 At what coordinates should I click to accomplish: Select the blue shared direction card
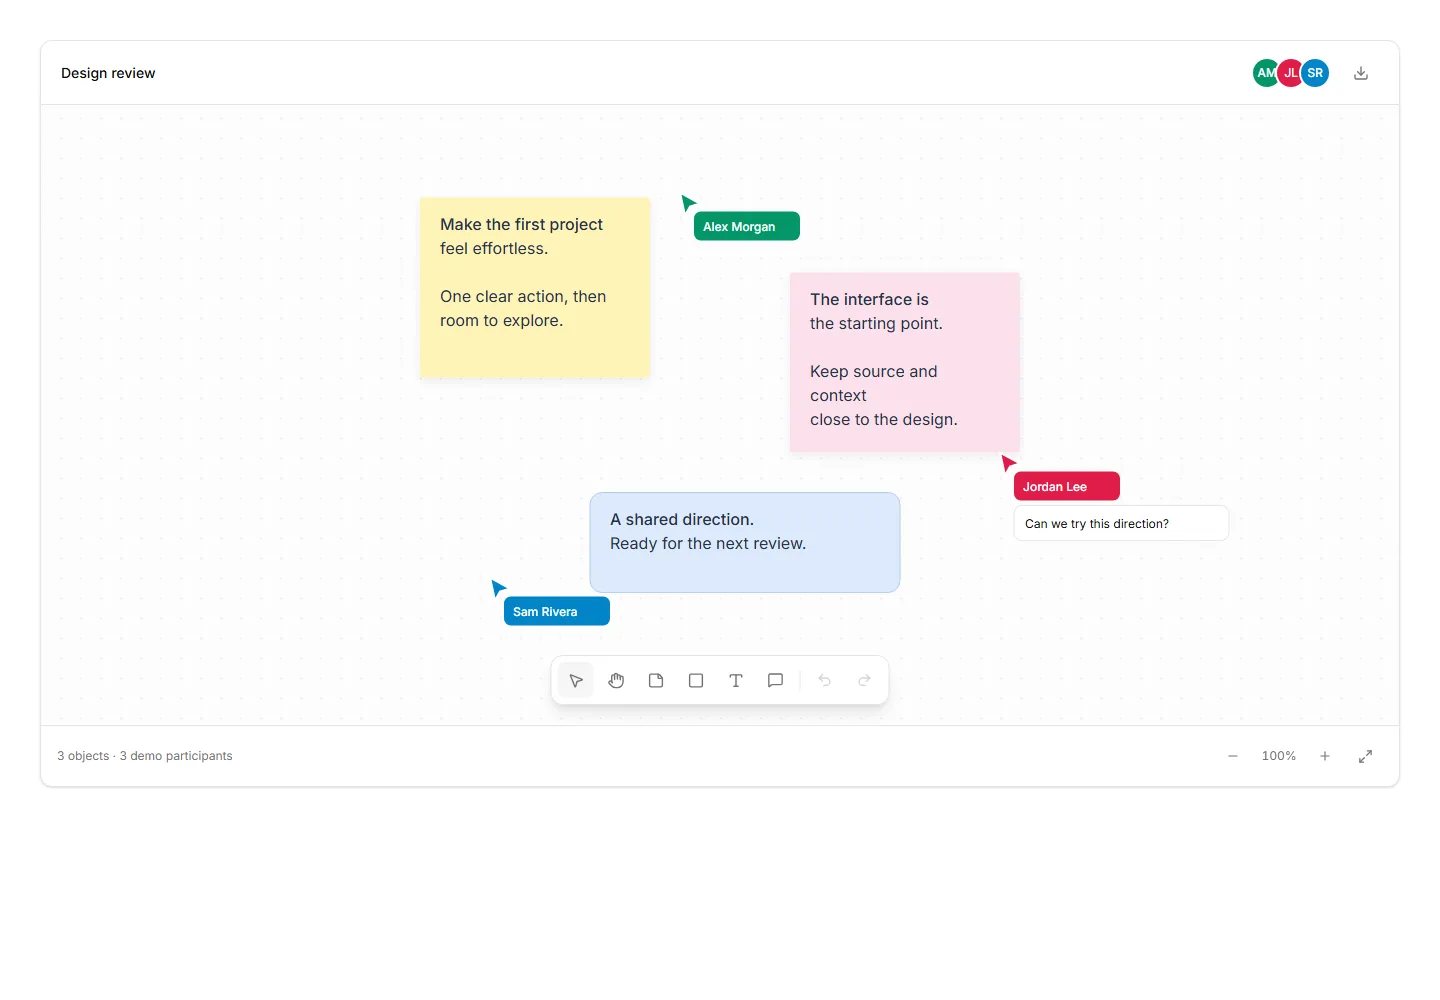tap(745, 542)
